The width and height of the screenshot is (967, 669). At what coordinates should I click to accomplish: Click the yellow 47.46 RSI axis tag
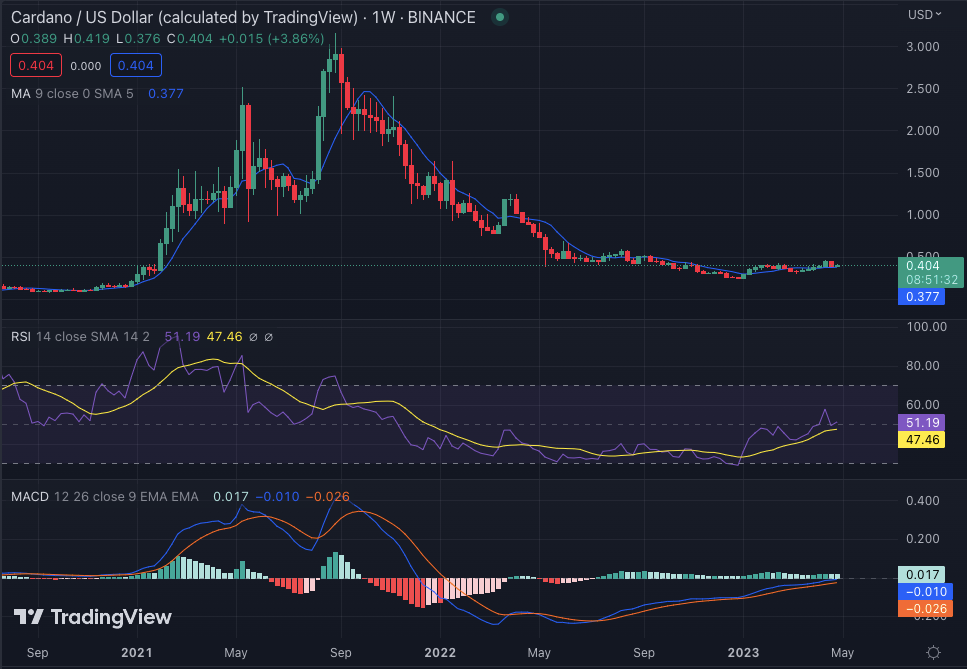[922, 440]
